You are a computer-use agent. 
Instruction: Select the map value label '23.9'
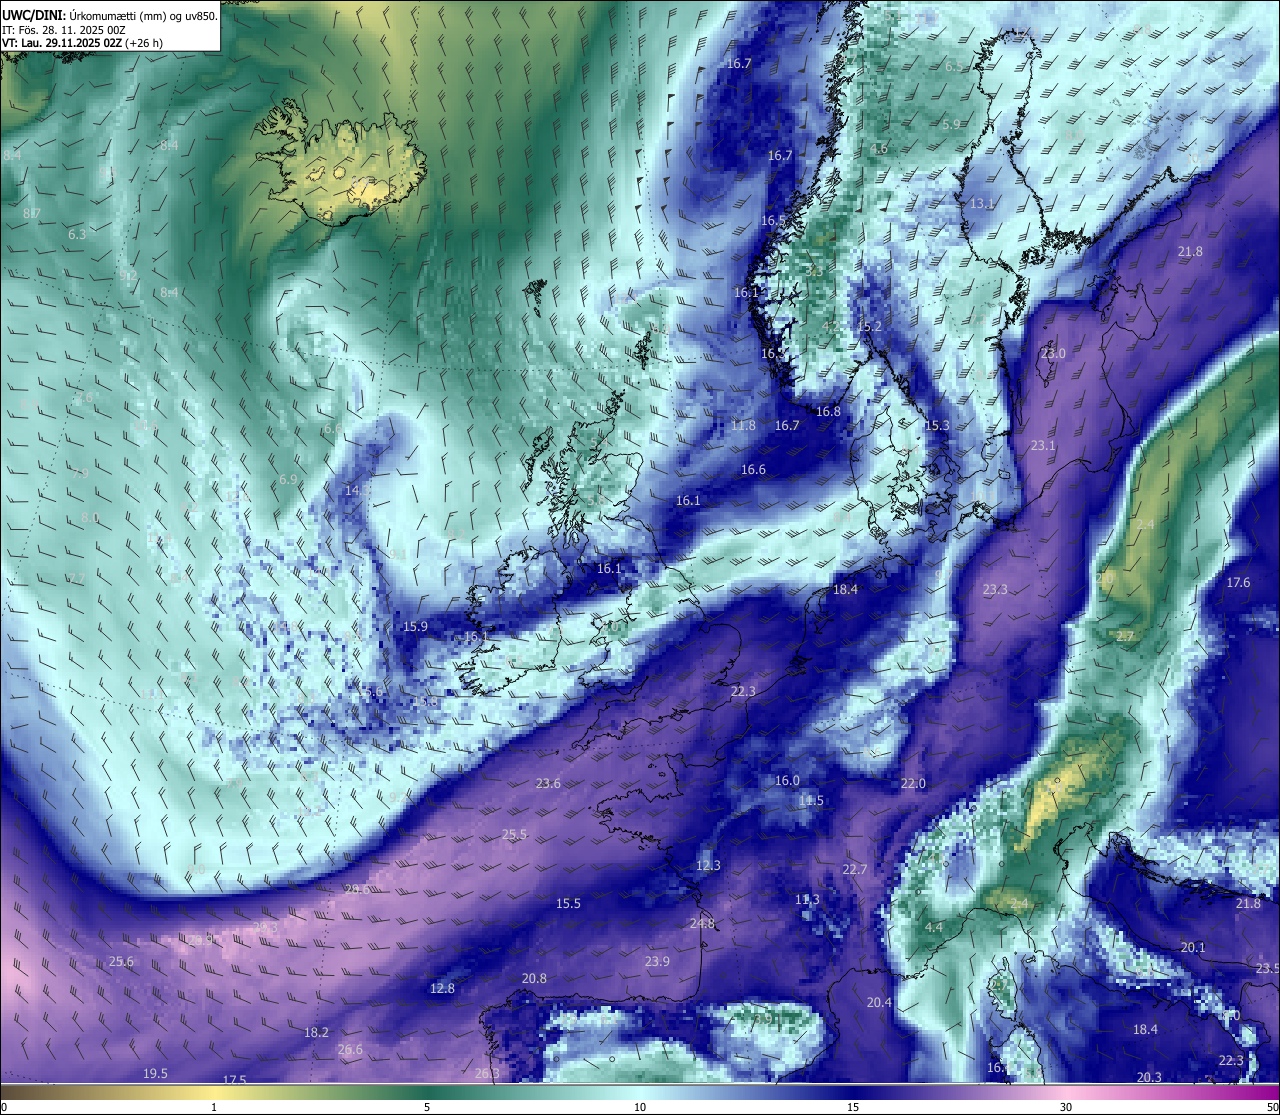pyautogui.click(x=657, y=961)
